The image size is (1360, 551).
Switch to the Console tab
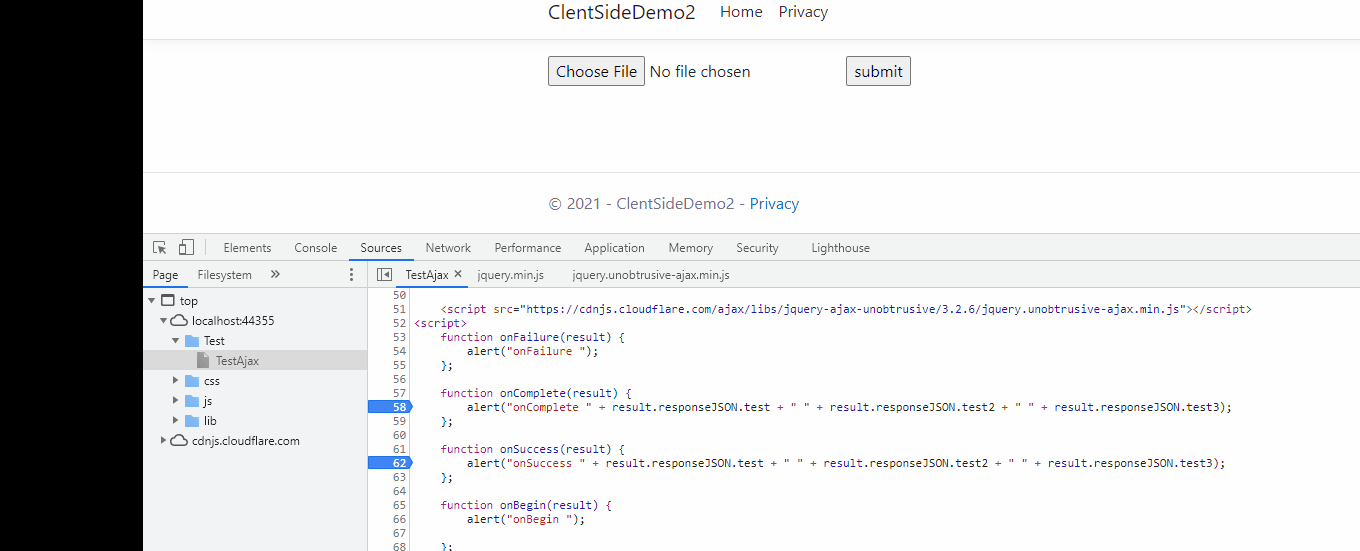click(x=315, y=248)
